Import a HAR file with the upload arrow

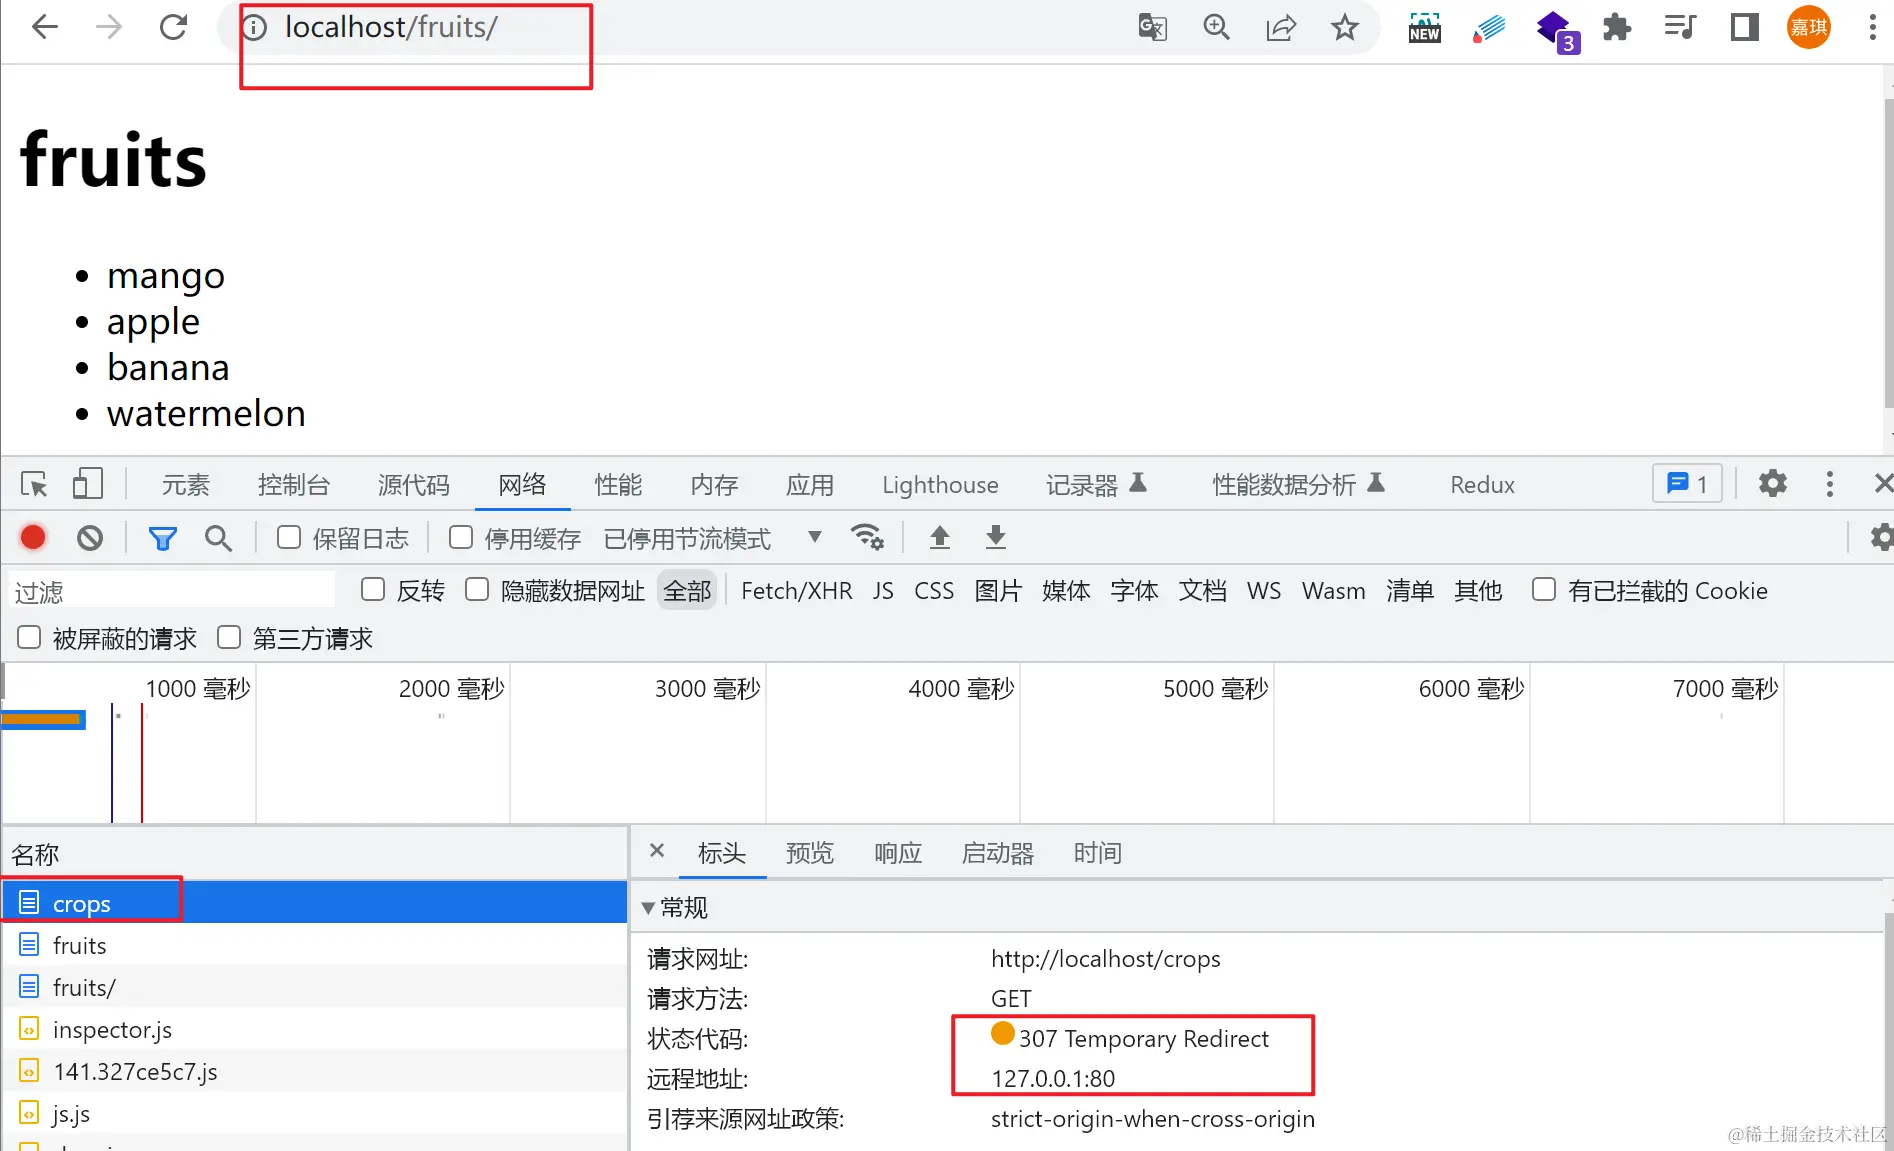pyautogui.click(x=939, y=537)
